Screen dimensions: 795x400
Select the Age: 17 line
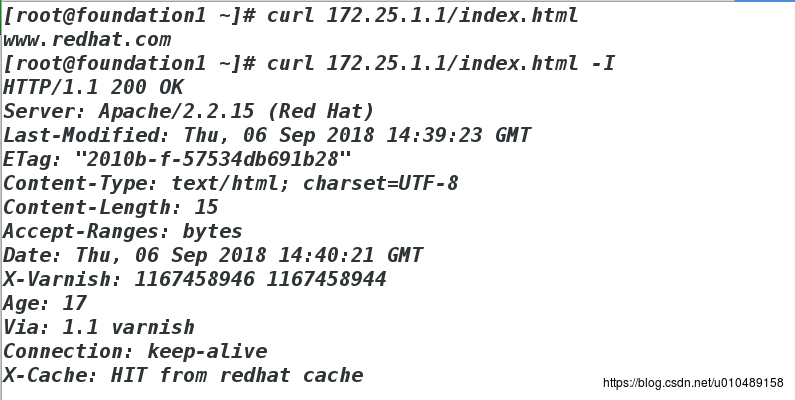click(x=45, y=303)
